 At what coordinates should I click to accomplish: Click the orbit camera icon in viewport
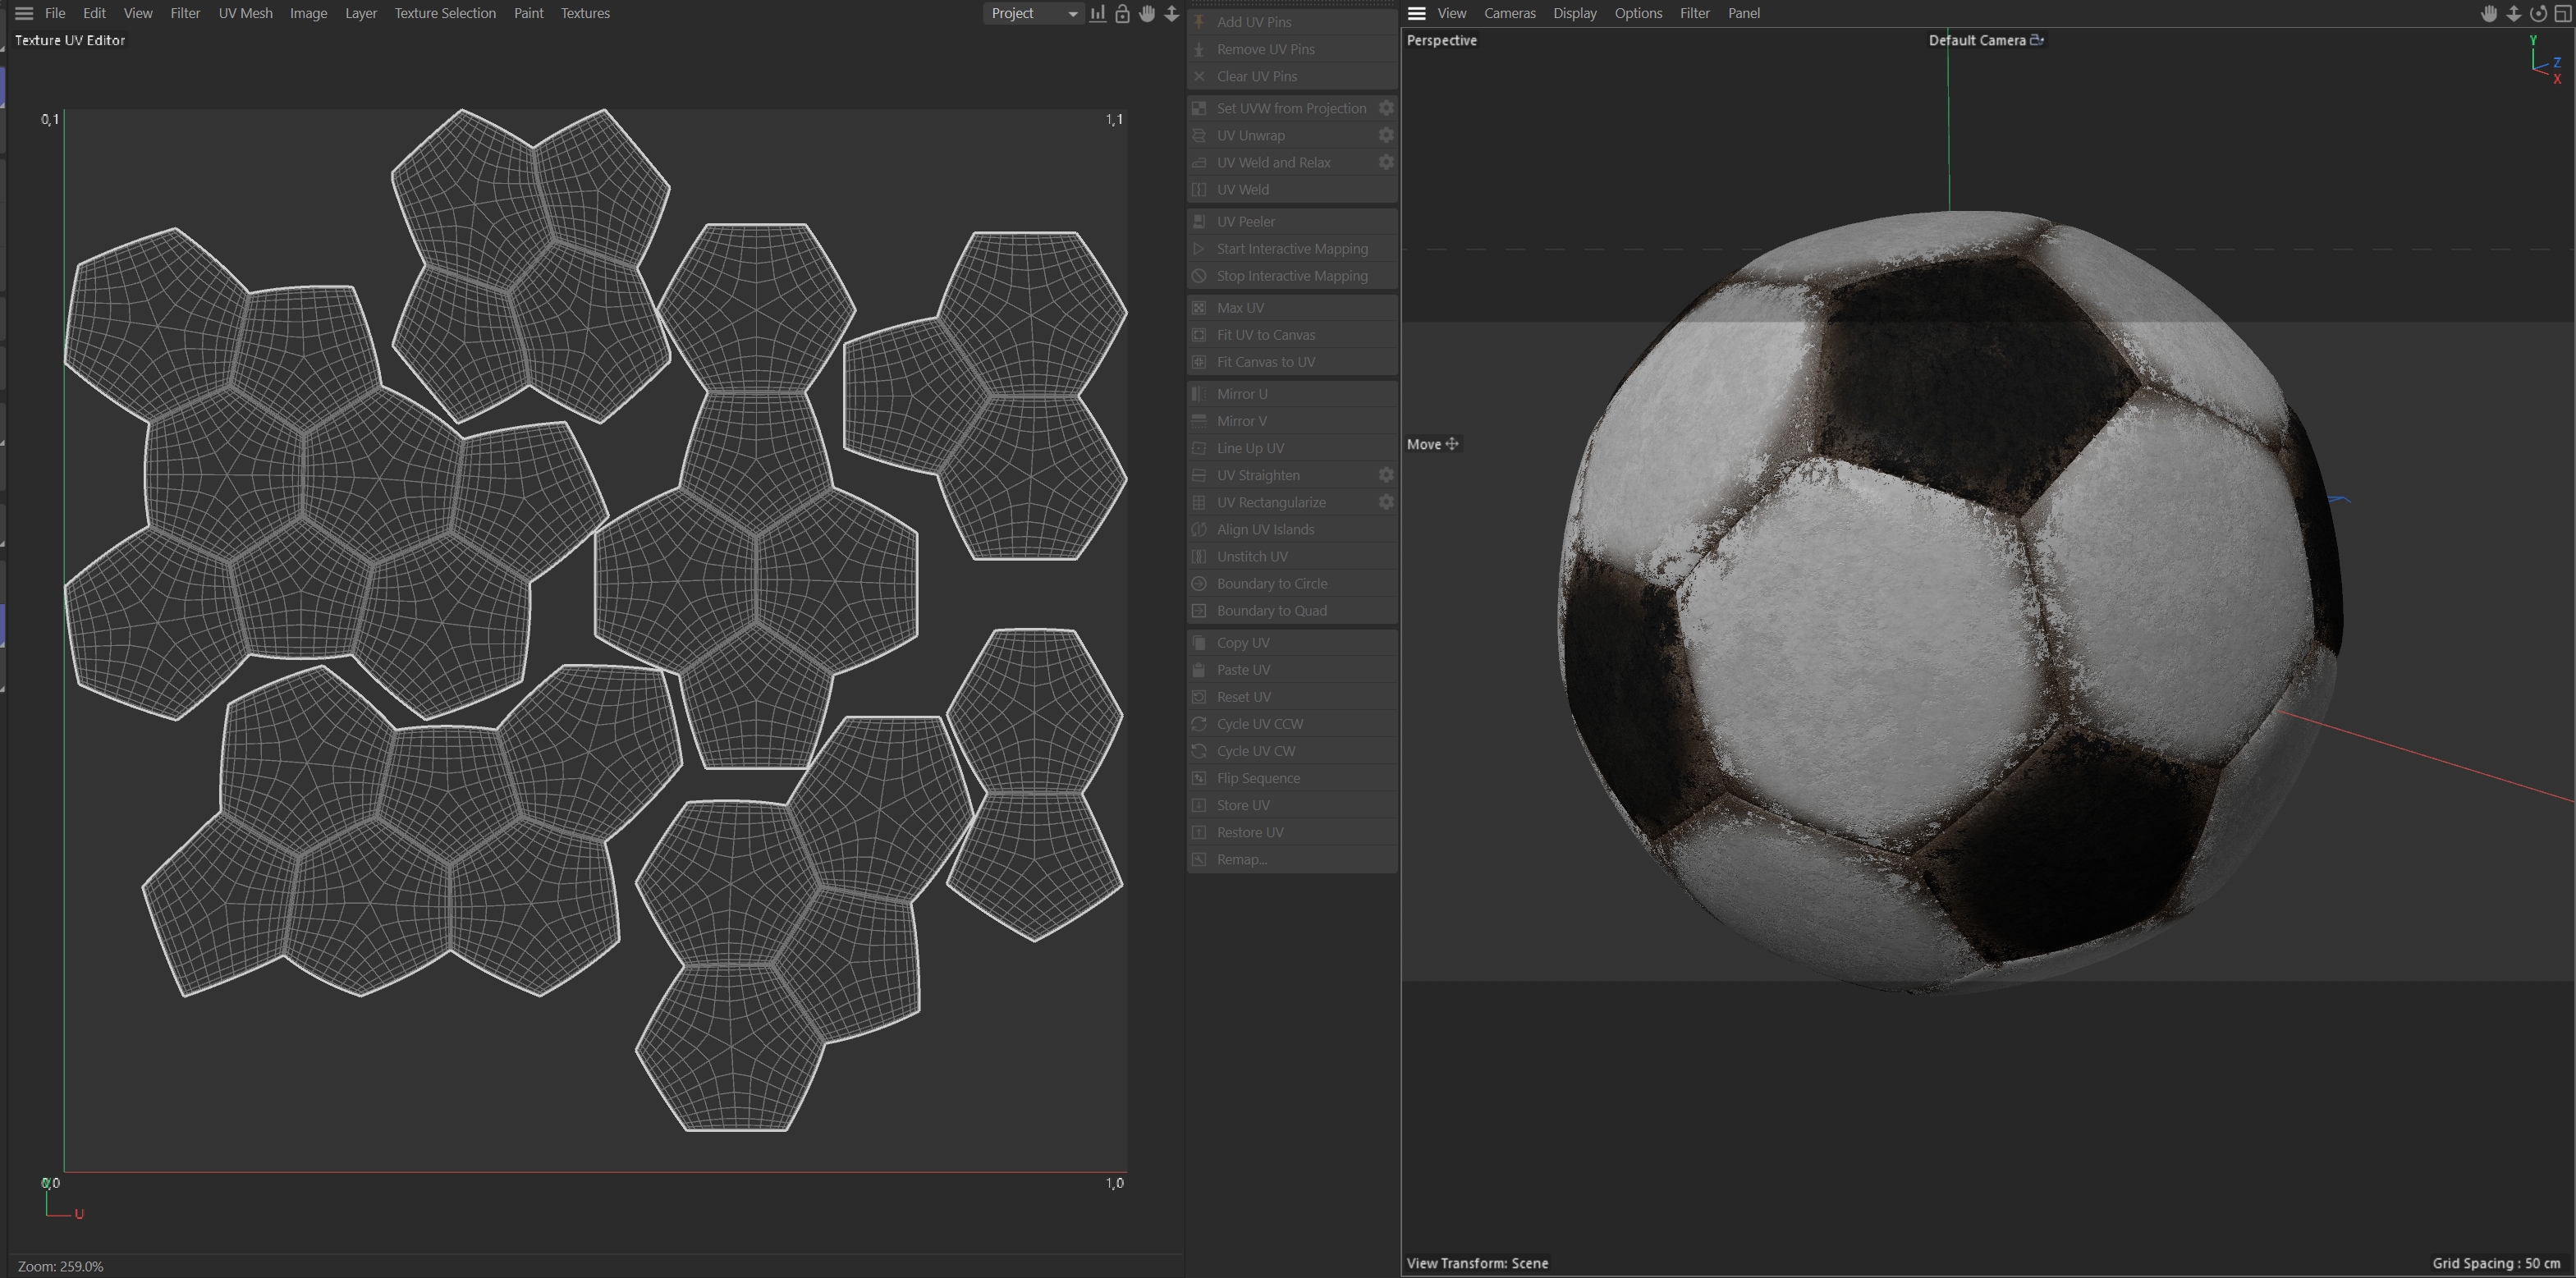[2538, 13]
